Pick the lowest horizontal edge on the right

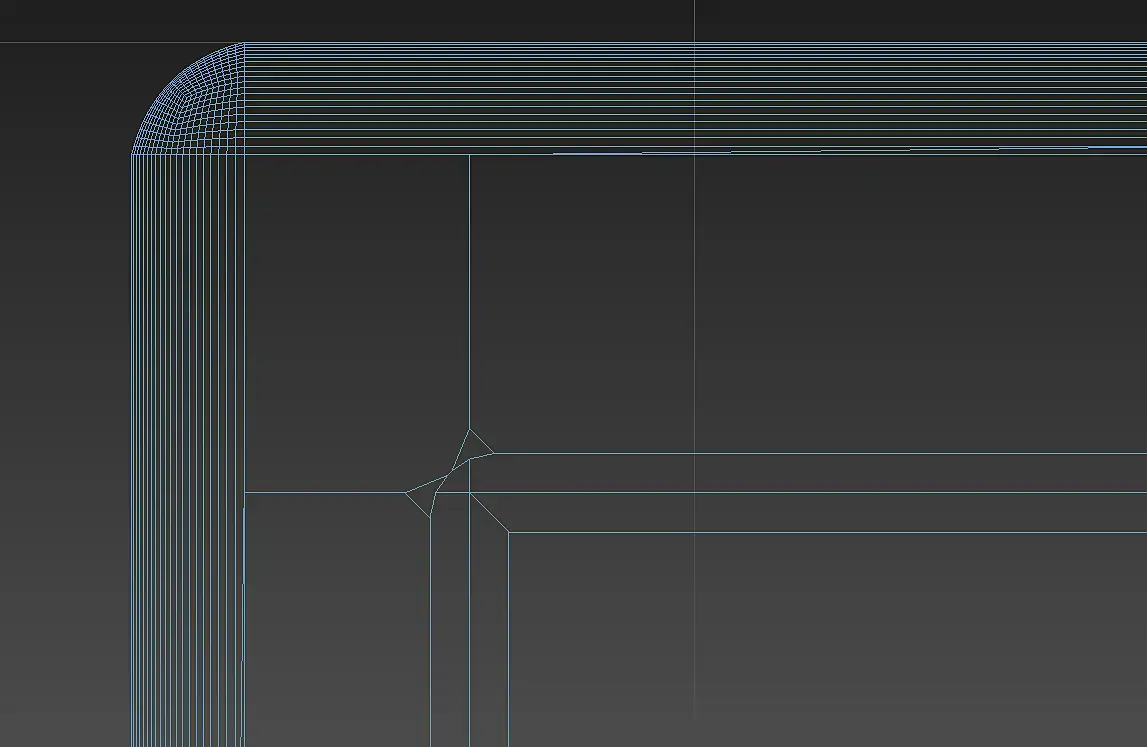pyautogui.click(x=827, y=533)
